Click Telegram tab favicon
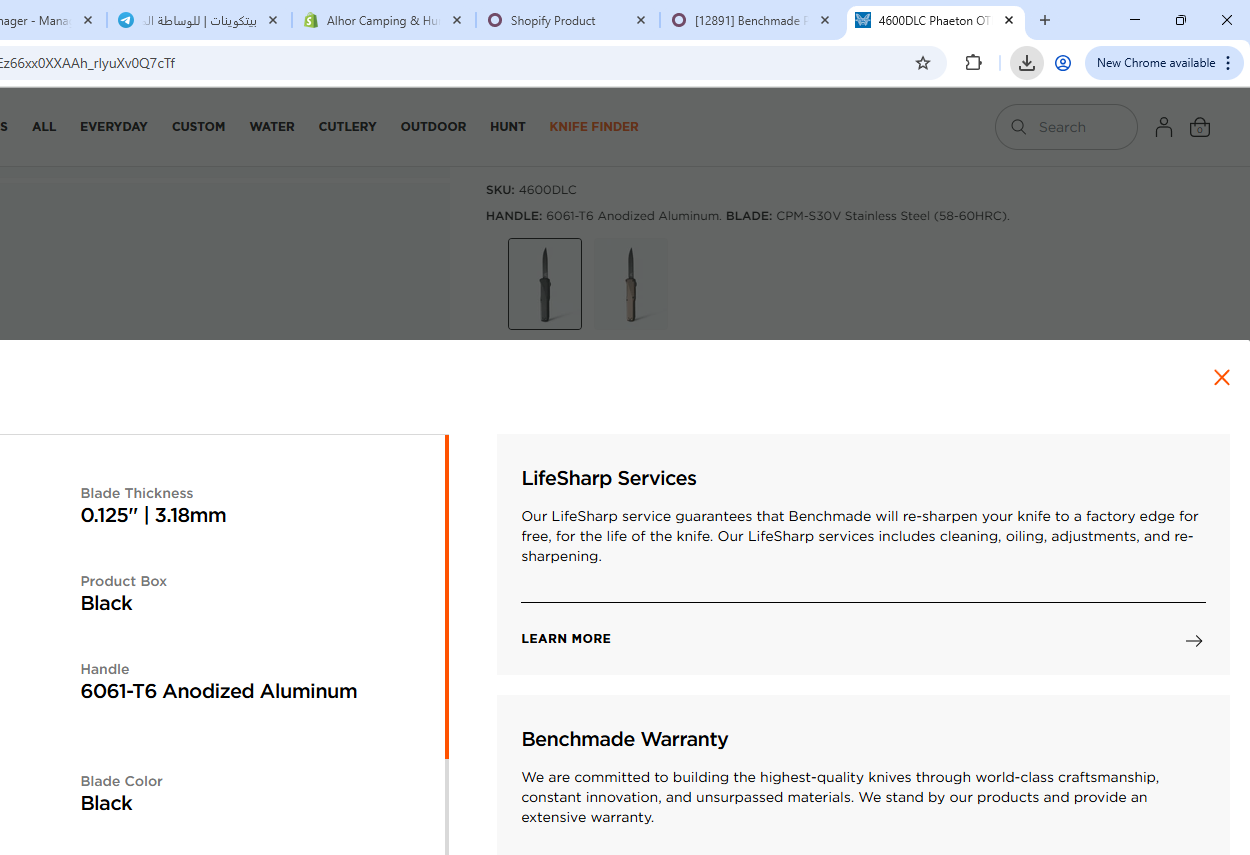 click(126, 20)
